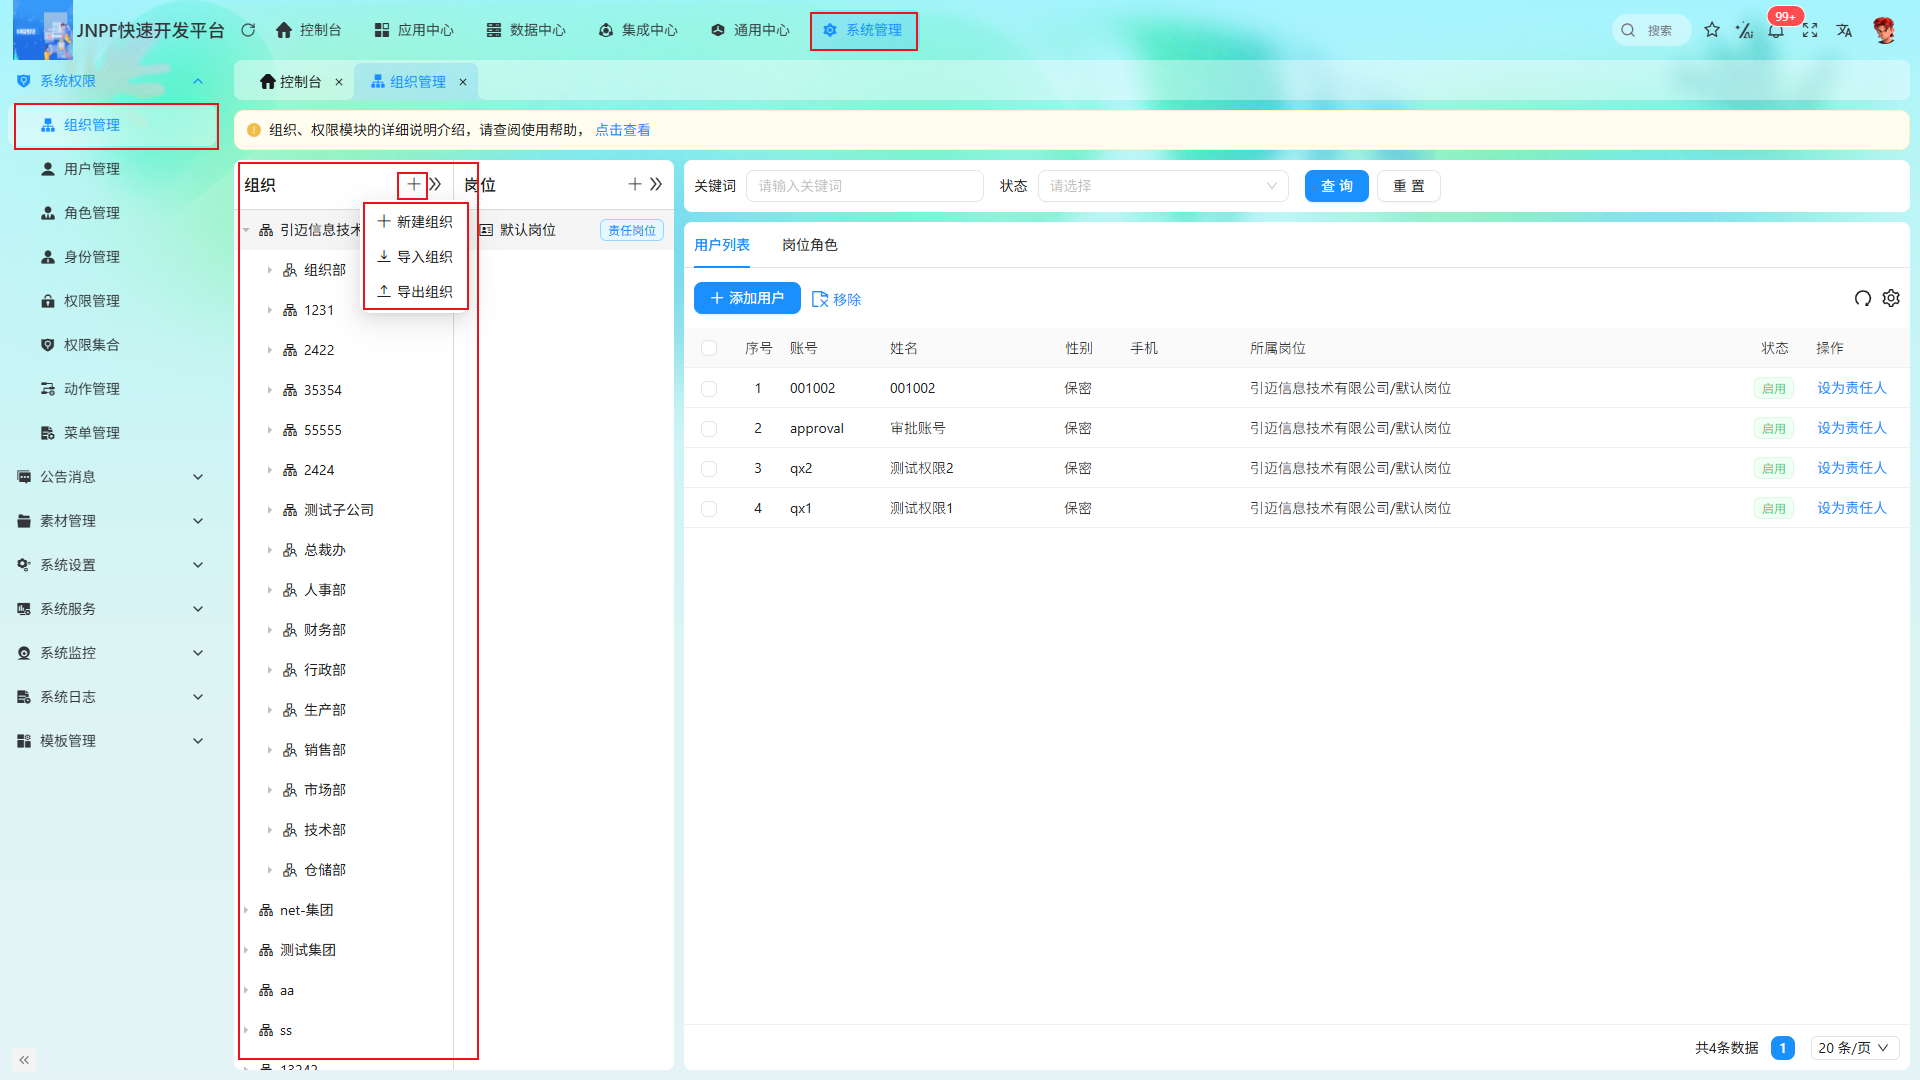Viewport: 1920px width, 1080px height.
Task: Open 用户管理 in sidebar
Action: 92,169
